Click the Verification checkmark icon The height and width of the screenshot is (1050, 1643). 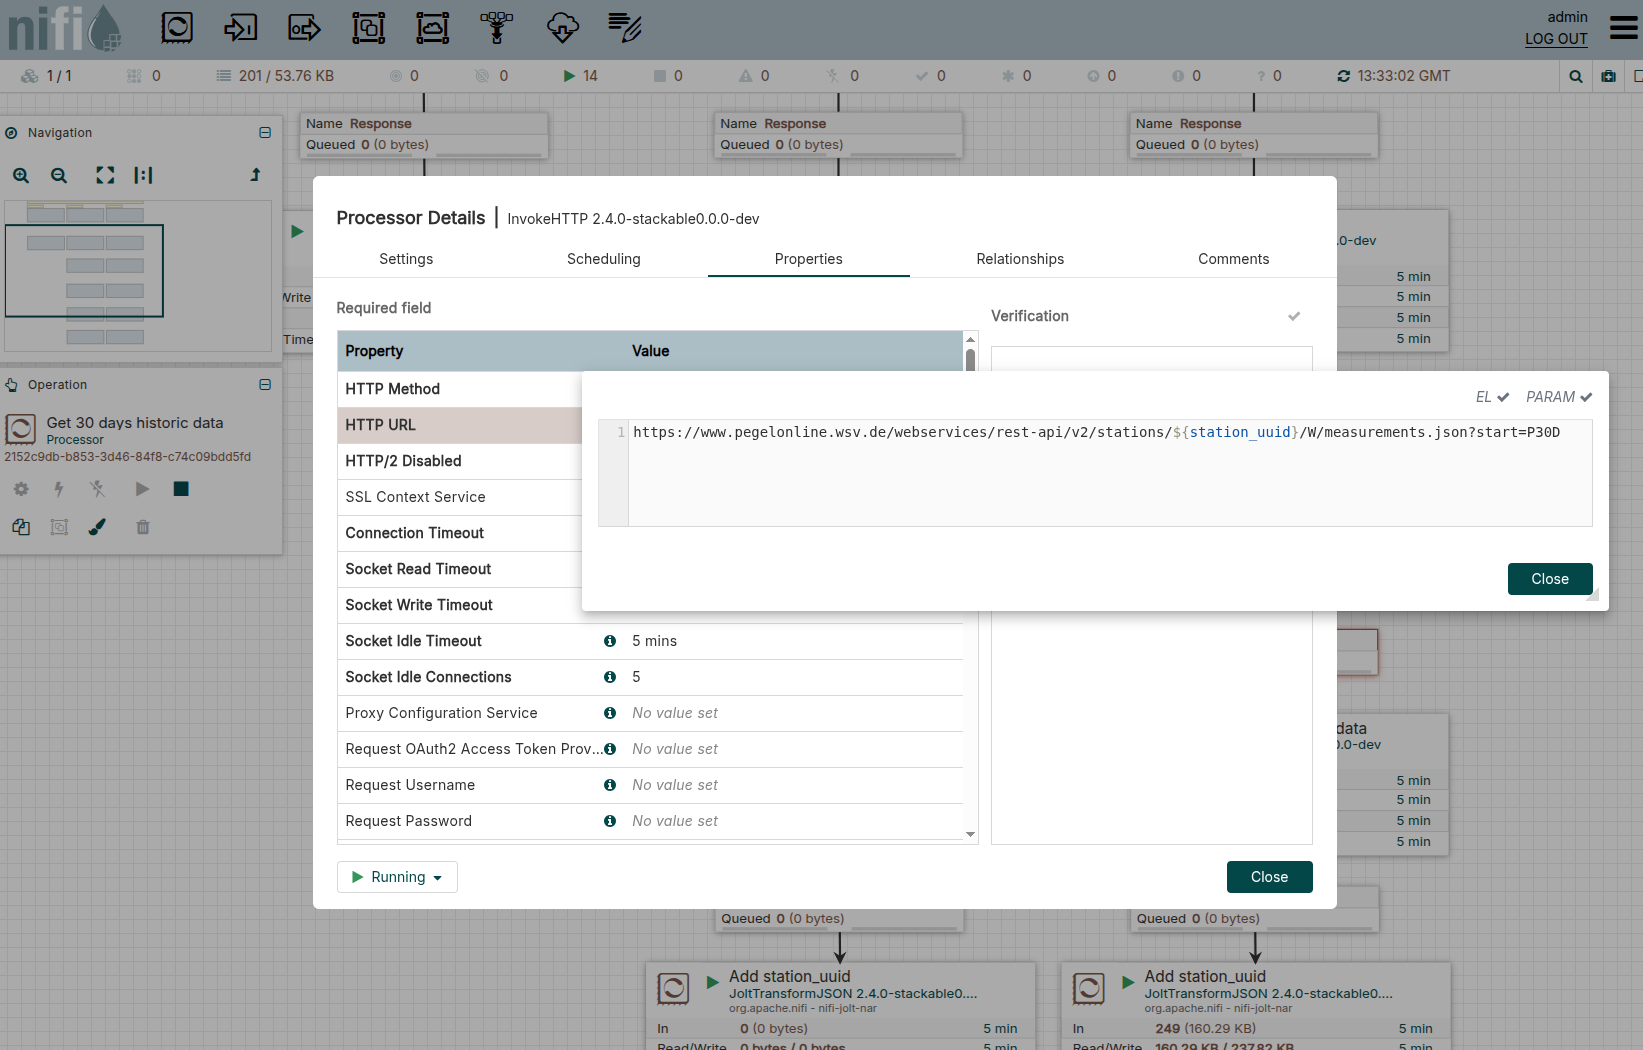[x=1294, y=316]
